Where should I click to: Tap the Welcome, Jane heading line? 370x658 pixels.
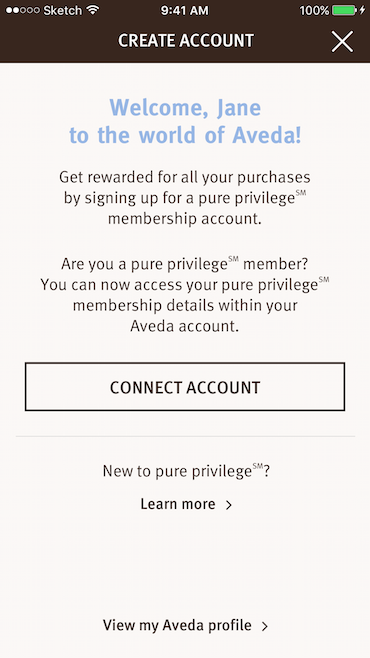[x=185, y=108]
